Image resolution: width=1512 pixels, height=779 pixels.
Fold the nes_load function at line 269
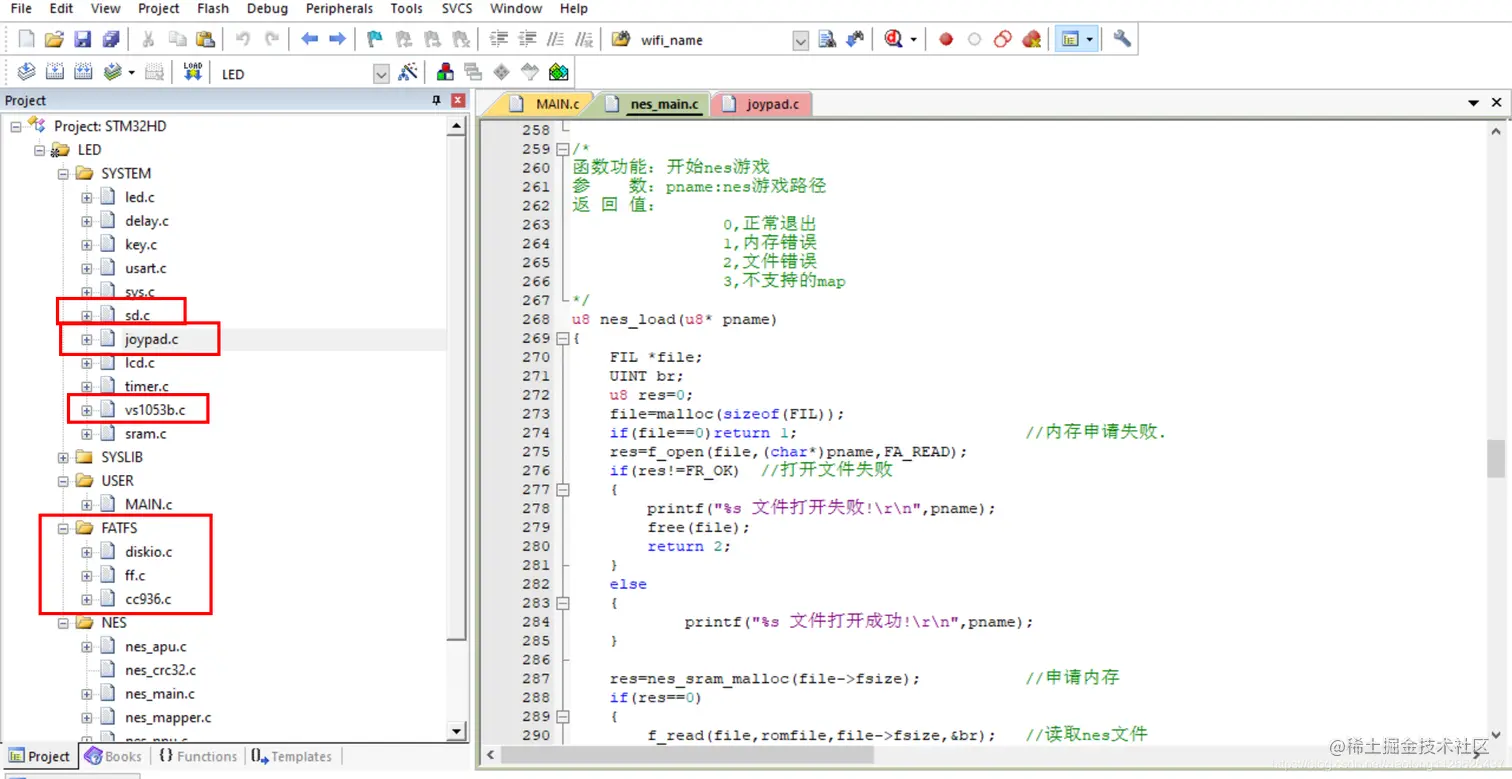[x=562, y=338]
